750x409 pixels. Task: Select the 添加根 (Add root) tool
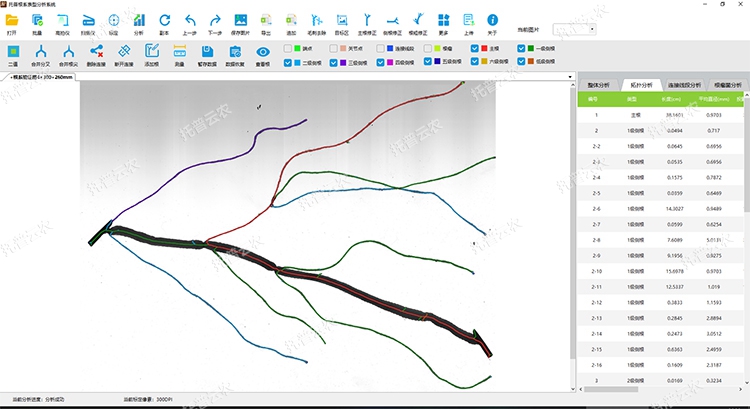(152, 54)
